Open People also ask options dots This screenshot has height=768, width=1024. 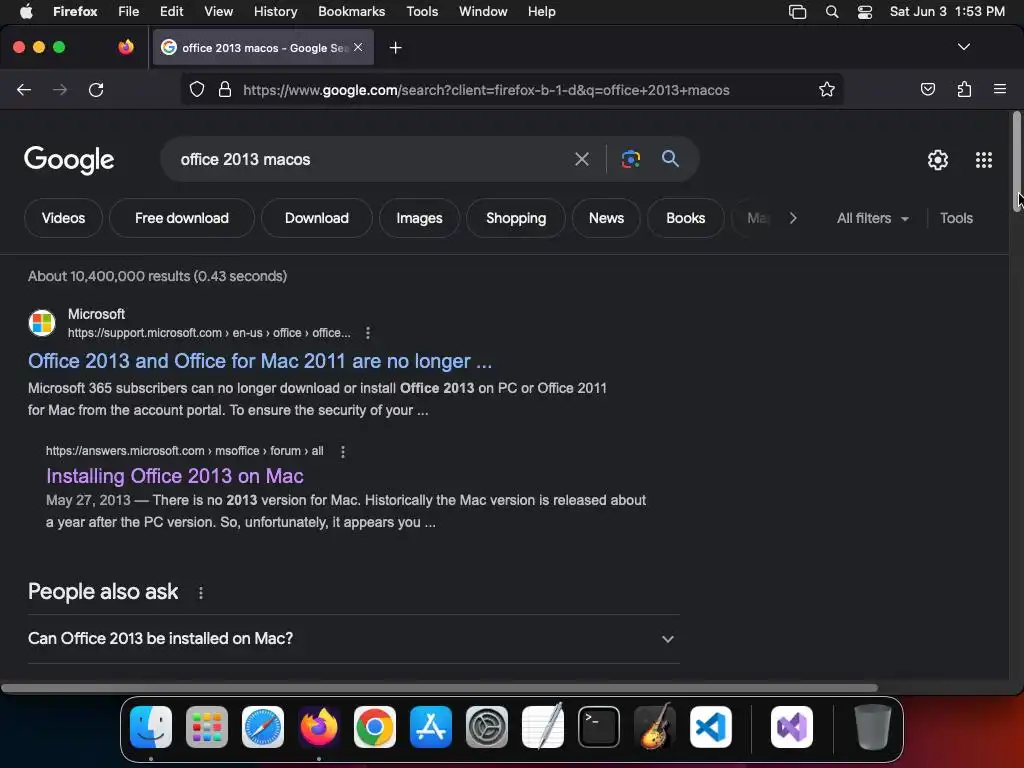tap(200, 592)
